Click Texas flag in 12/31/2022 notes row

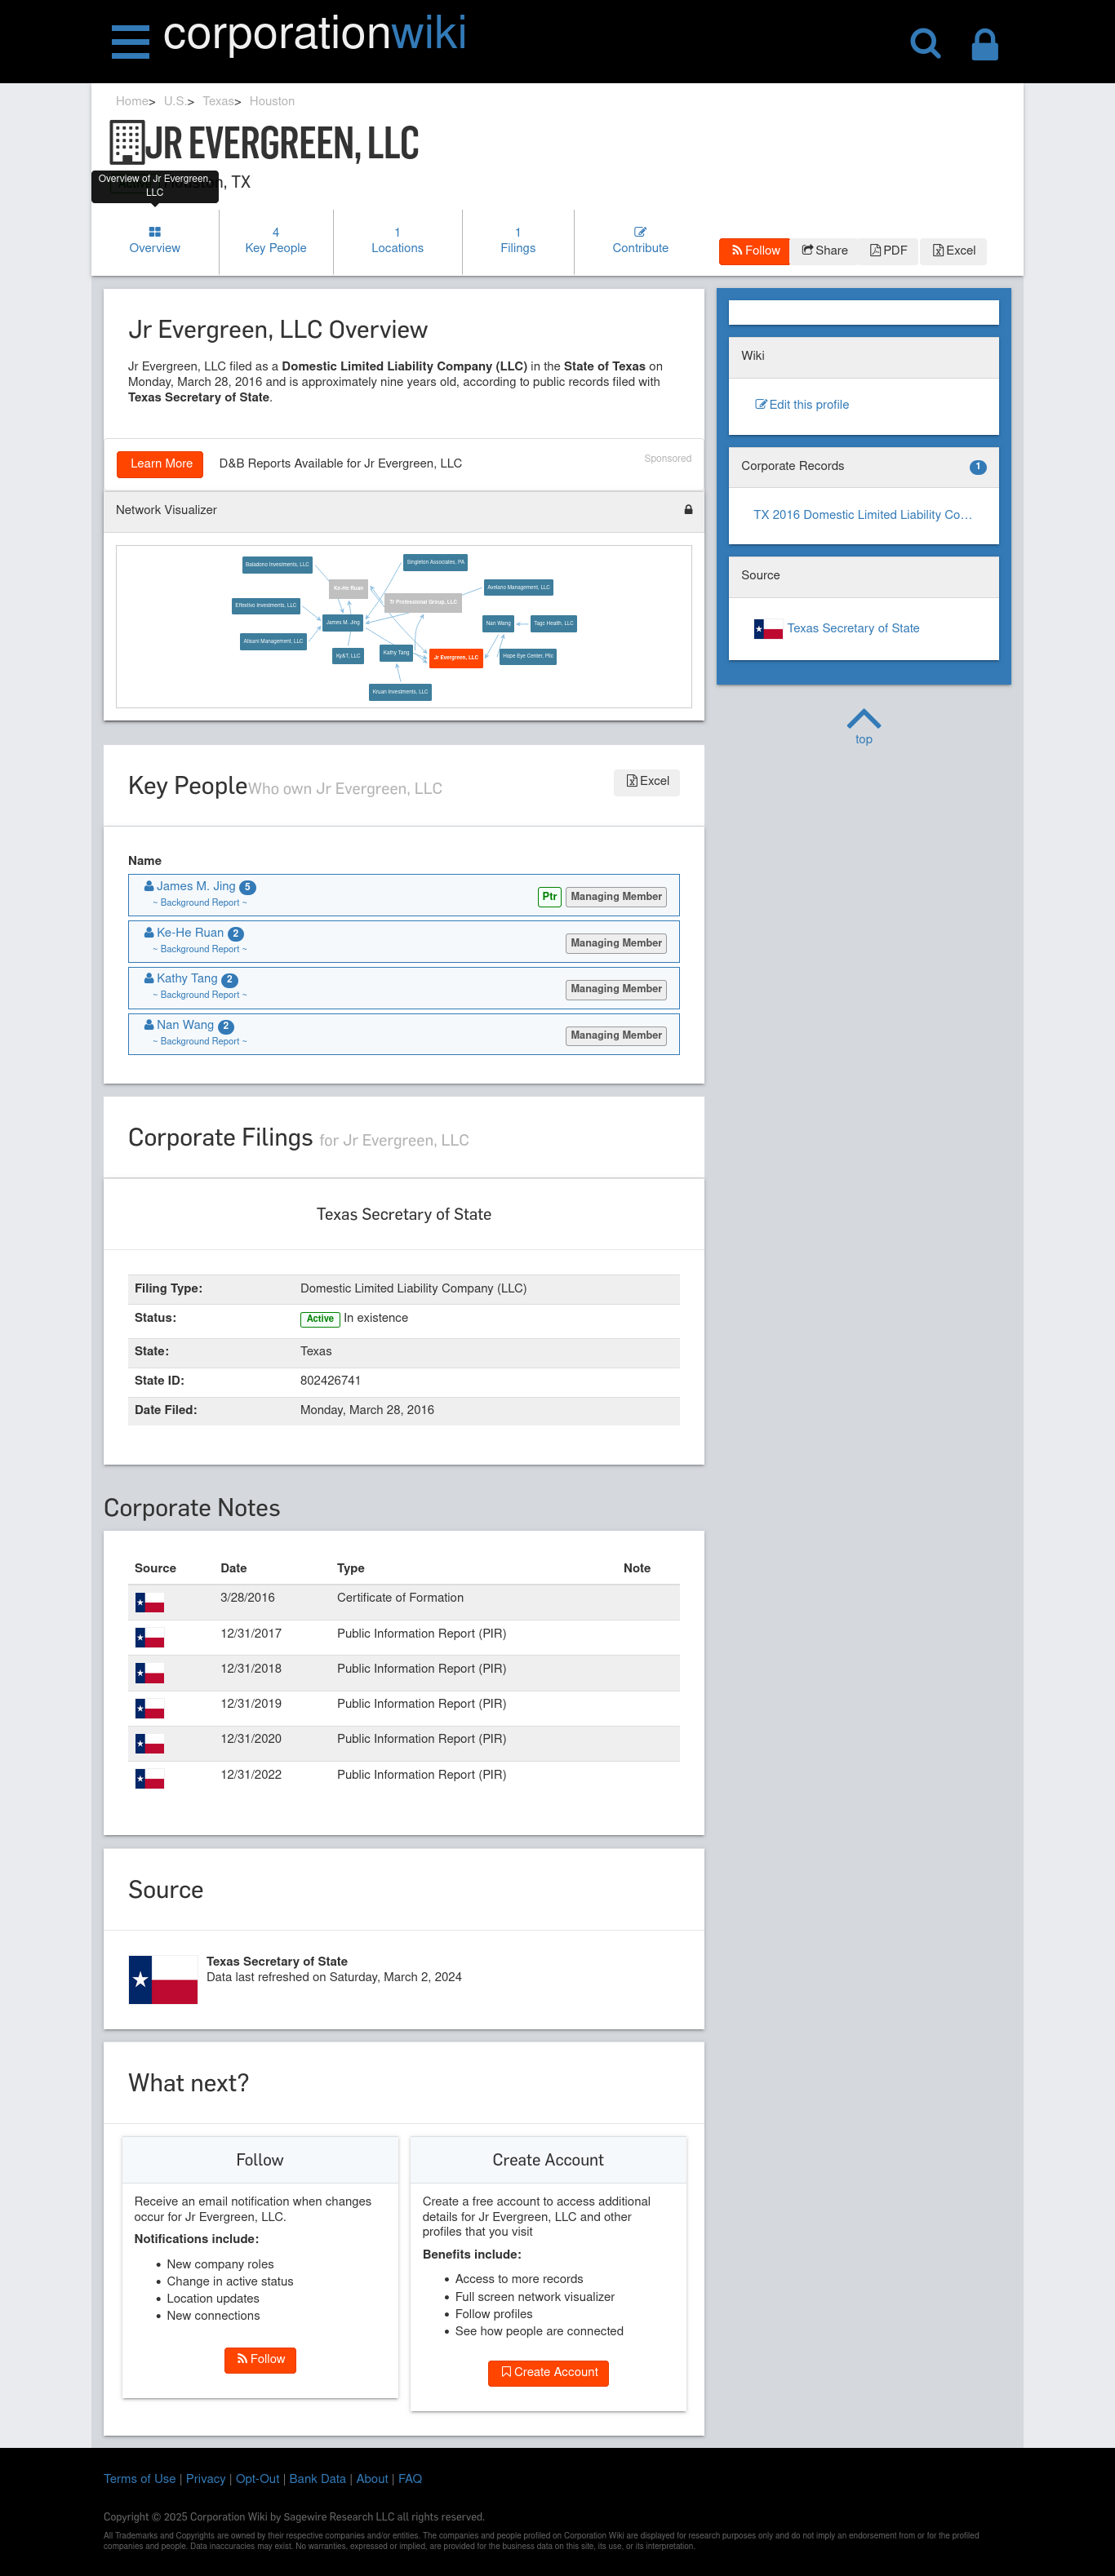pyautogui.click(x=149, y=1779)
